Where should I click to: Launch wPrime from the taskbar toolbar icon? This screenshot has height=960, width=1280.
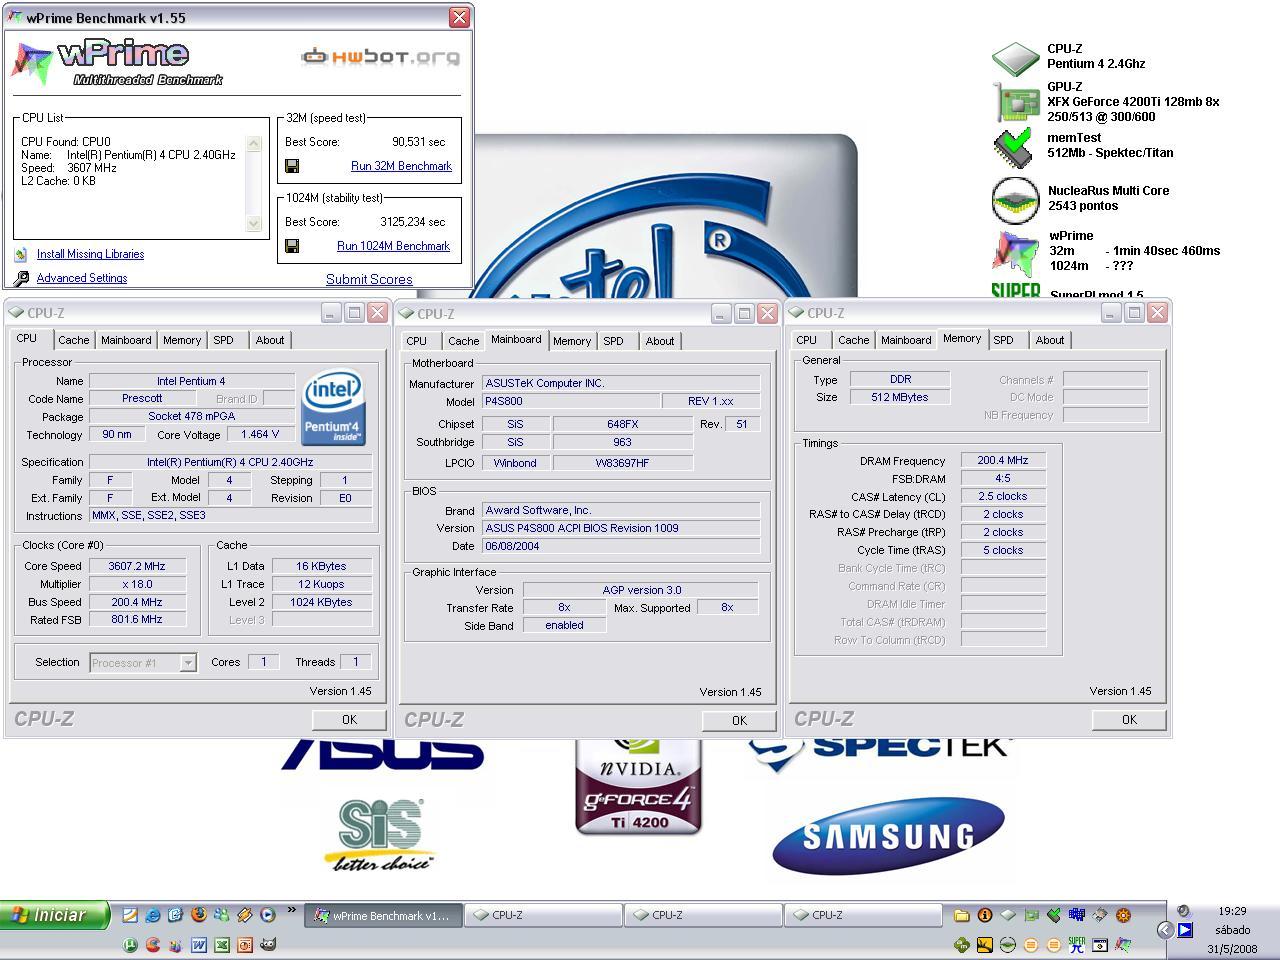click(x=1123, y=944)
